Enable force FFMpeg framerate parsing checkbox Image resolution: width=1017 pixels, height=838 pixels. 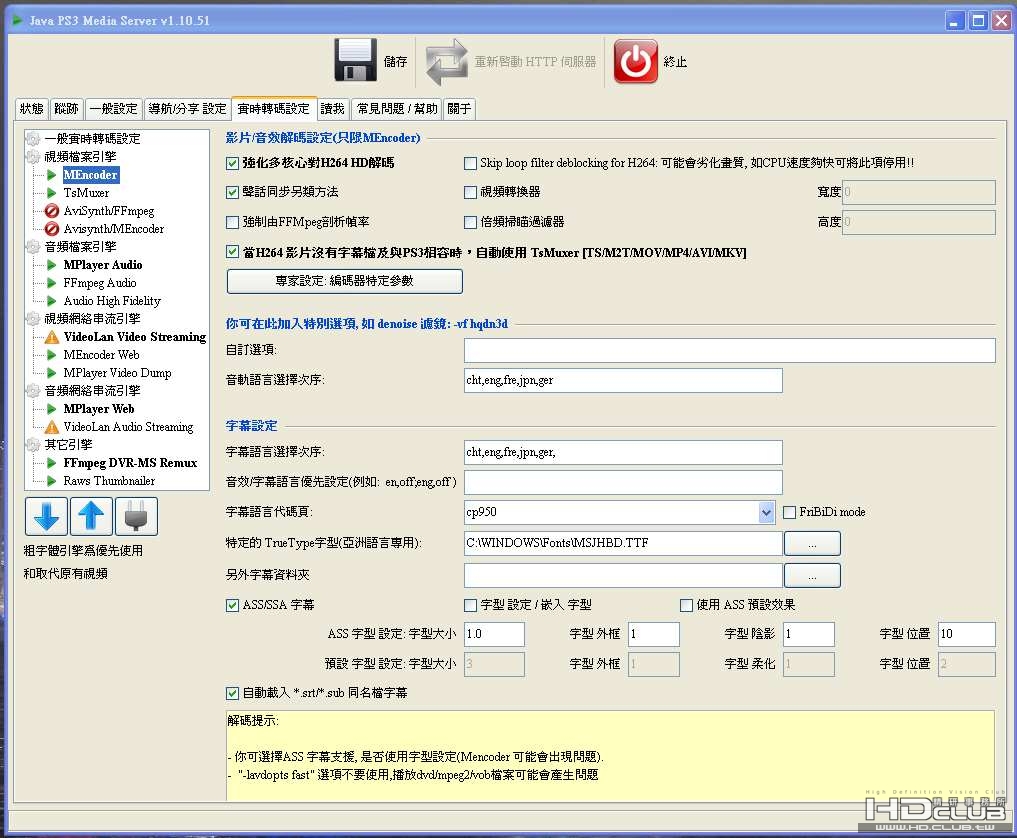click(x=232, y=222)
